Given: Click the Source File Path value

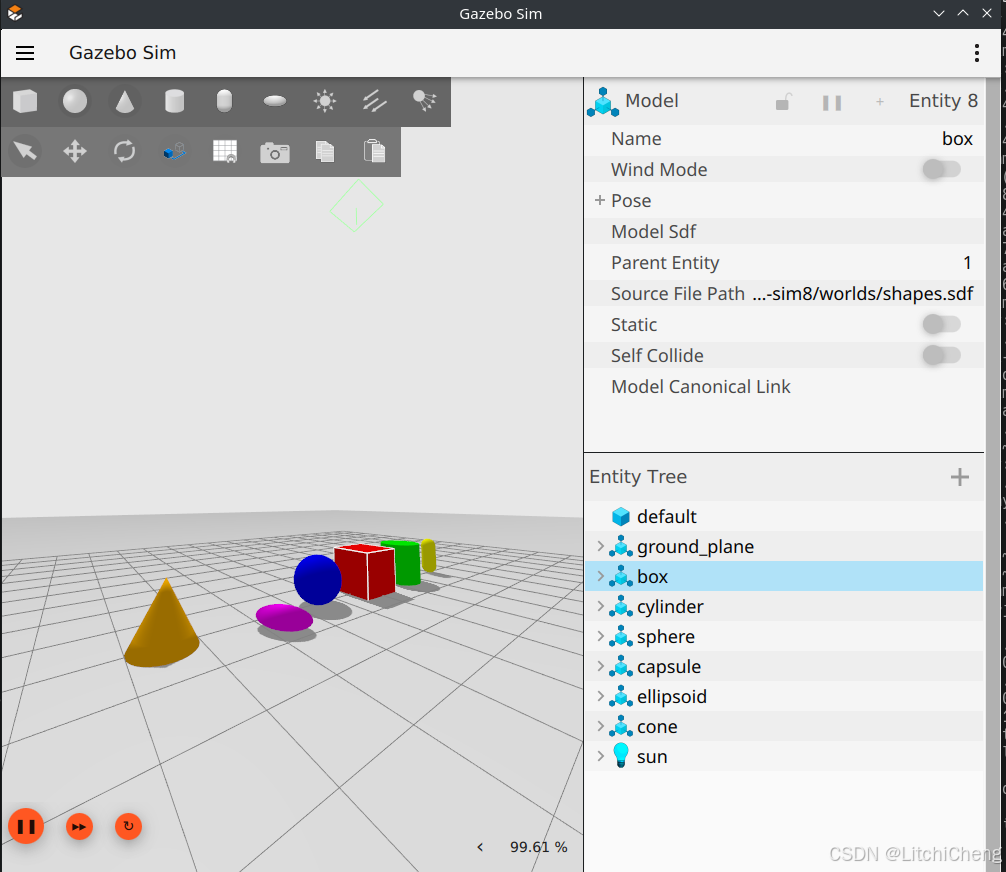Looking at the screenshot, I should (x=862, y=294).
